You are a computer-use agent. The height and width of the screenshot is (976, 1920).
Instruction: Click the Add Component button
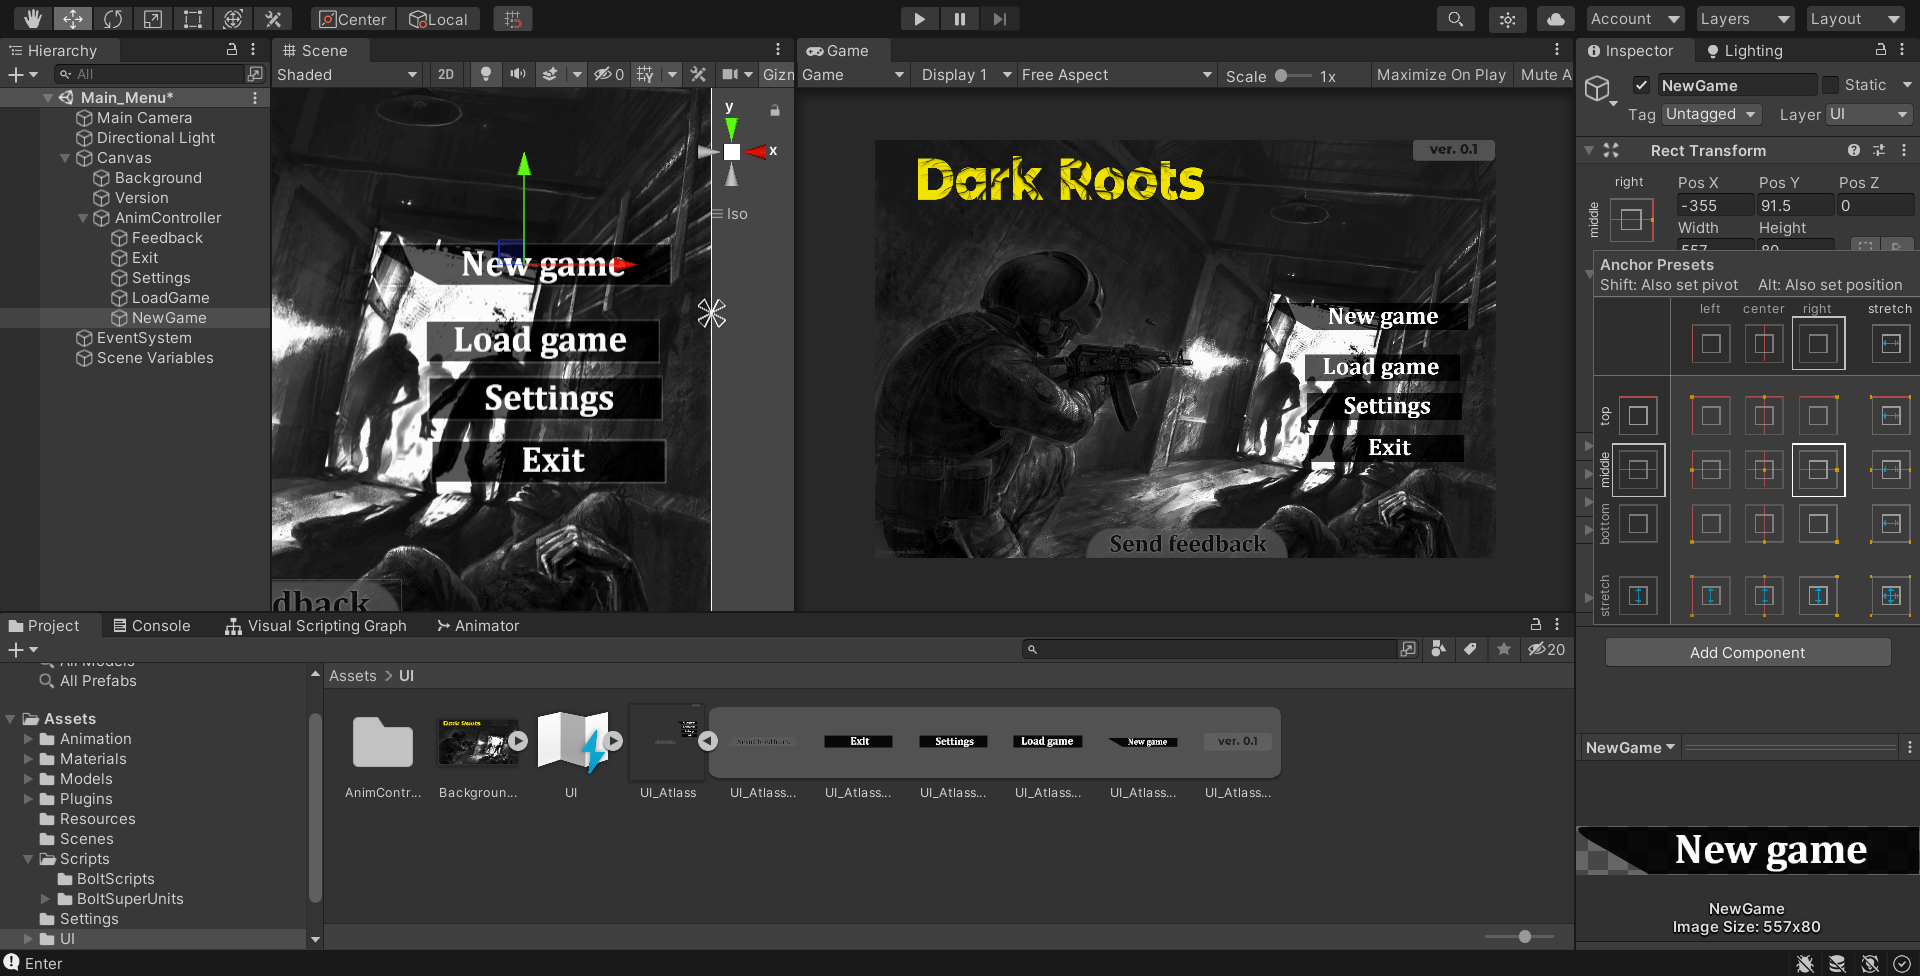click(1747, 652)
